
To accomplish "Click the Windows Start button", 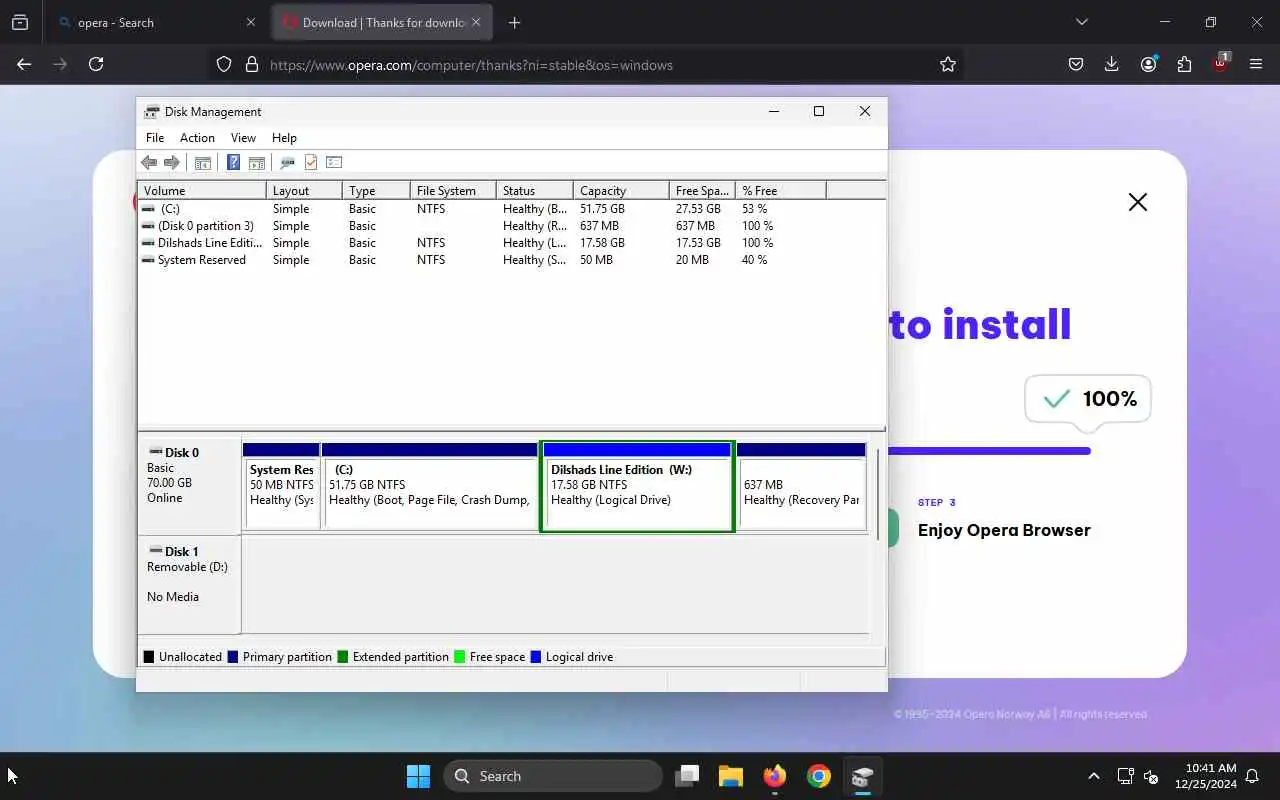I will tap(418, 776).
